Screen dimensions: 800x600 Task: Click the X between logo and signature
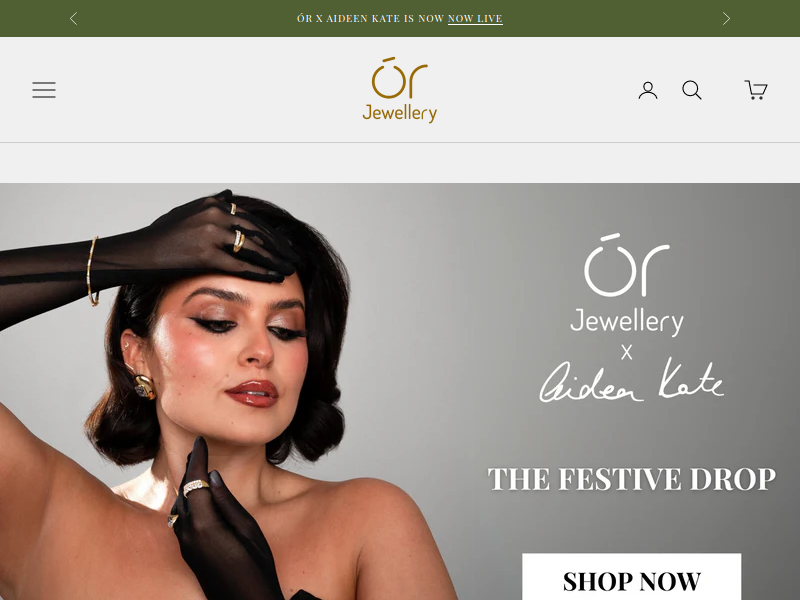coord(627,352)
